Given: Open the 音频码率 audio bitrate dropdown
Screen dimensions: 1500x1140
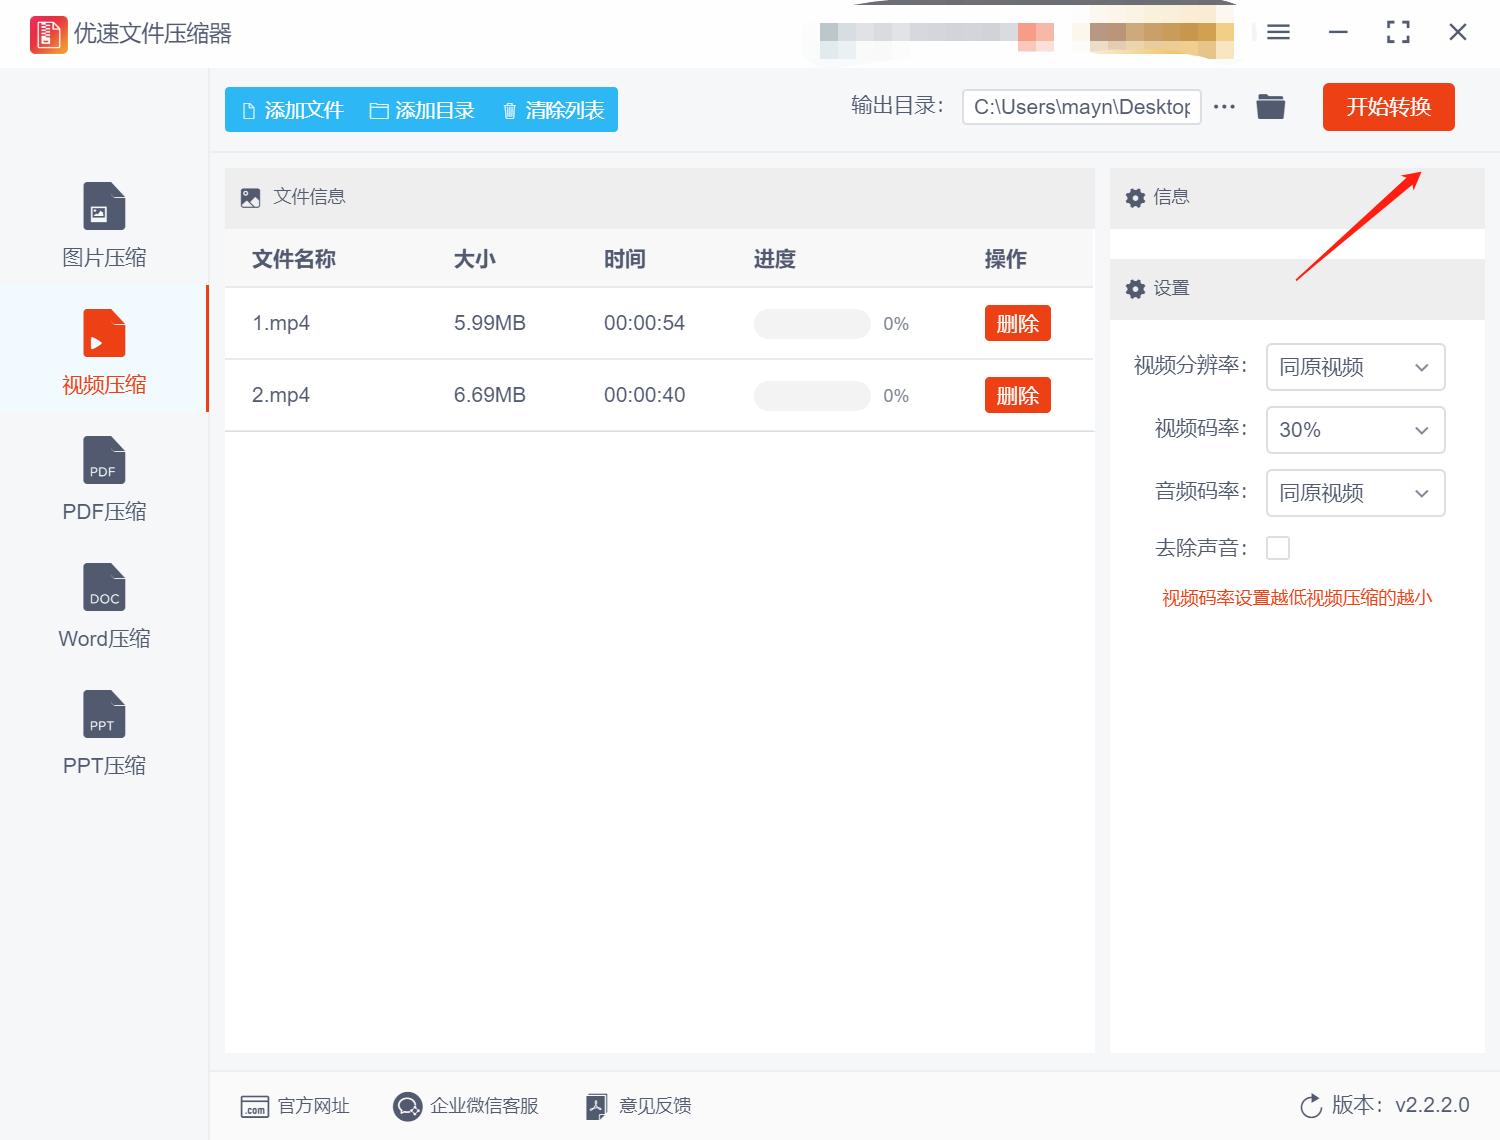Looking at the screenshot, I should pos(1355,493).
